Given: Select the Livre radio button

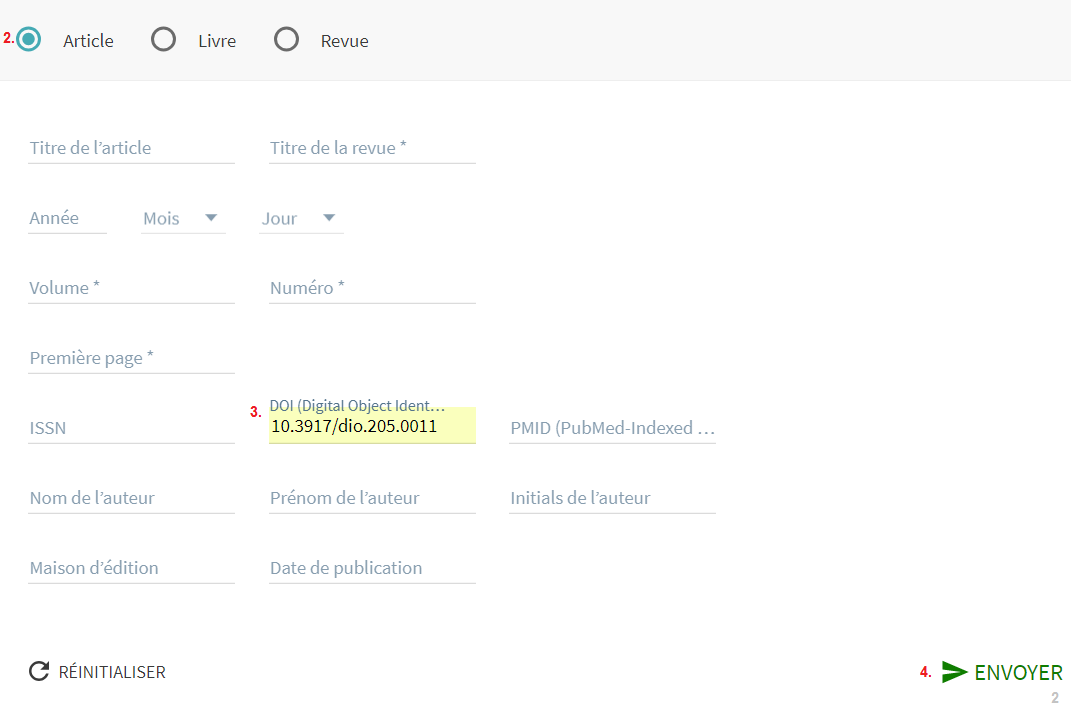Looking at the screenshot, I should coord(163,40).
